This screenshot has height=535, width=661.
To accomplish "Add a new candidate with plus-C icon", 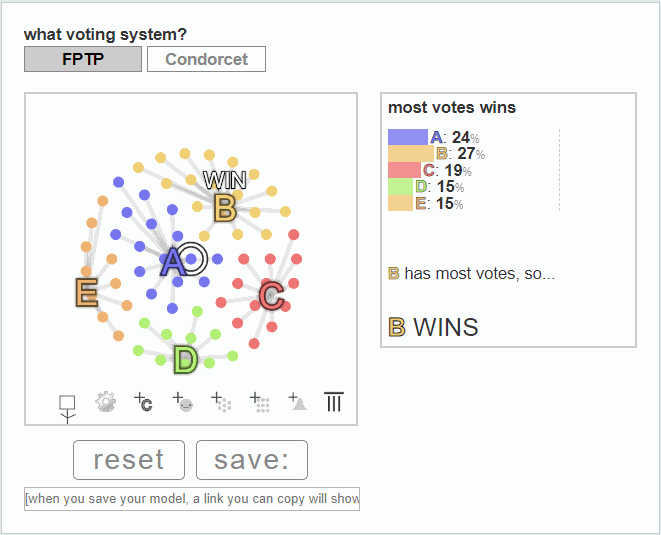I will pyautogui.click(x=143, y=402).
